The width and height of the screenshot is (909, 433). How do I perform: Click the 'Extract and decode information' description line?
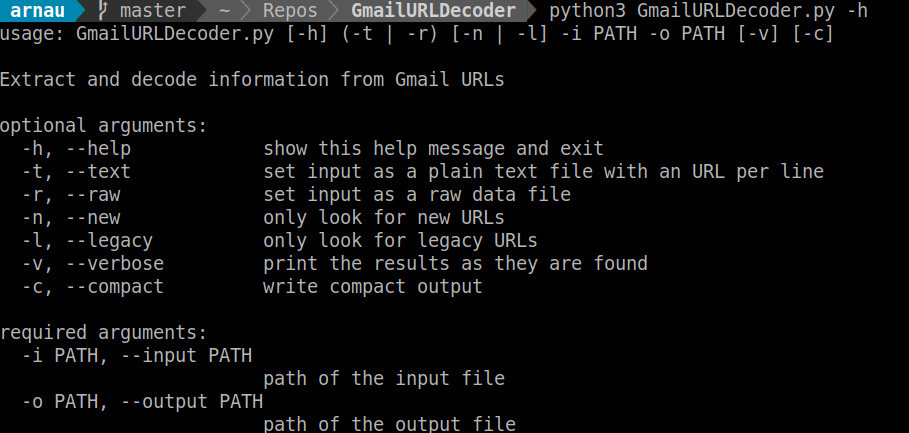(x=252, y=80)
